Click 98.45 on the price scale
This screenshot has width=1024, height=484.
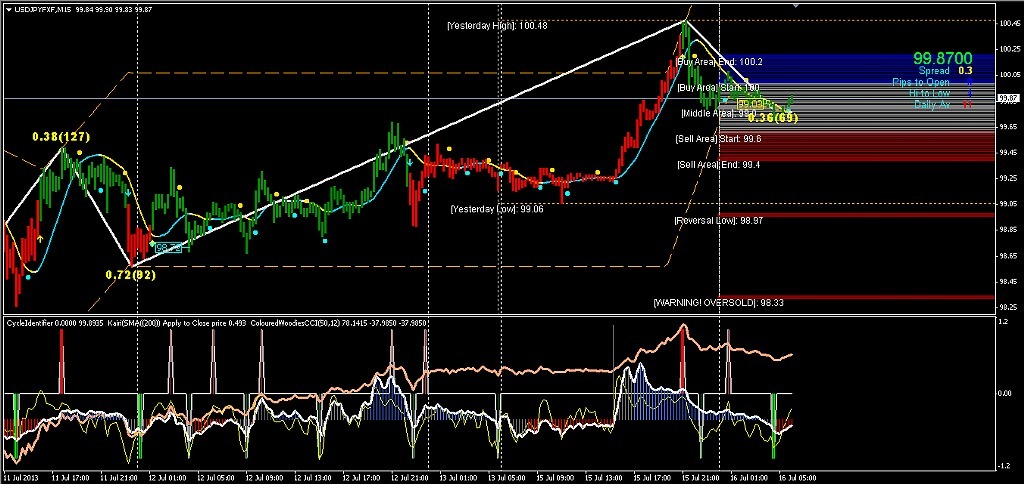1008,282
